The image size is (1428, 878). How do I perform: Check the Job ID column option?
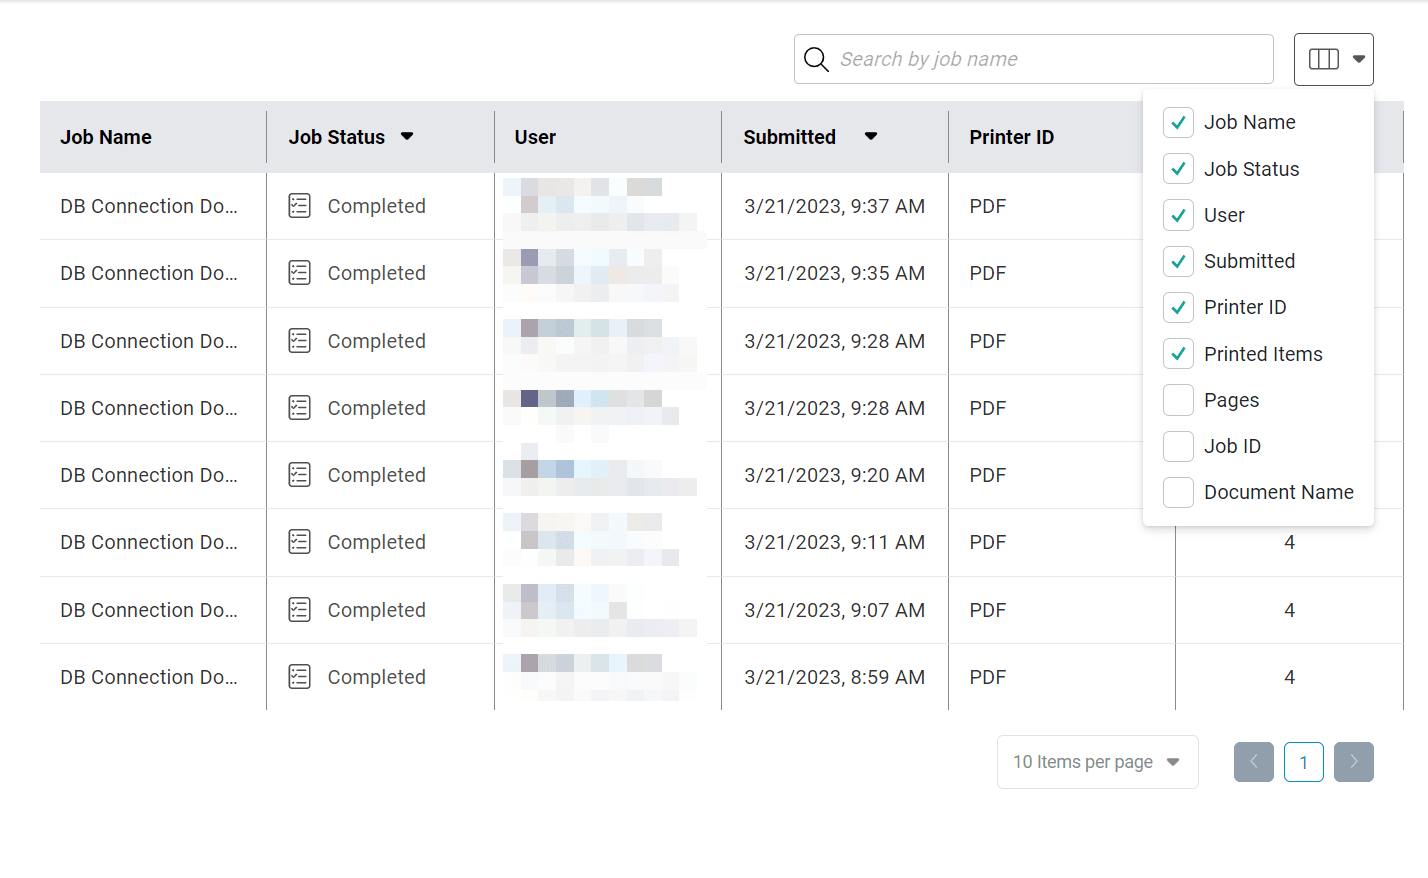pos(1178,446)
